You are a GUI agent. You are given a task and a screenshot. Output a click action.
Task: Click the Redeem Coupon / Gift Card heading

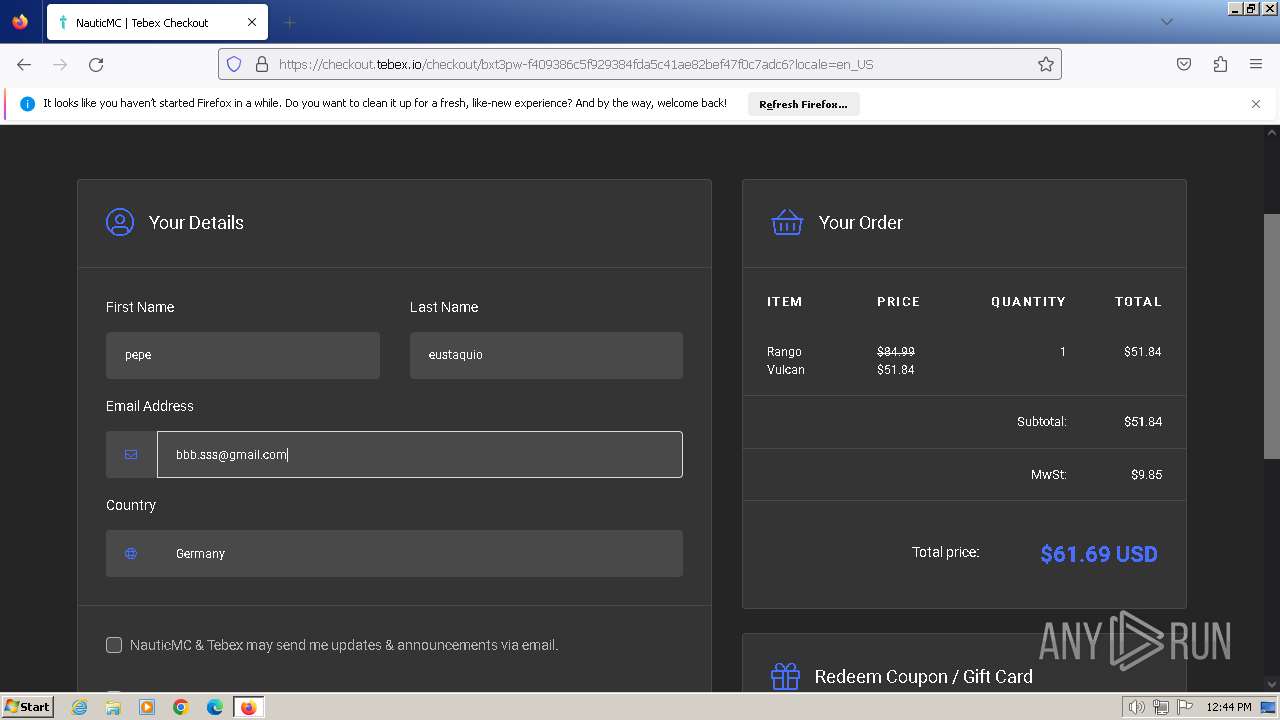pyautogui.click(x=923, y=677)
